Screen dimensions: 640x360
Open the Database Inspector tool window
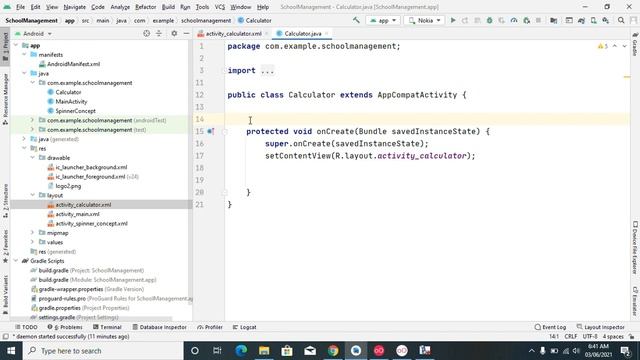pyautogui.click(x=160, y=327)
